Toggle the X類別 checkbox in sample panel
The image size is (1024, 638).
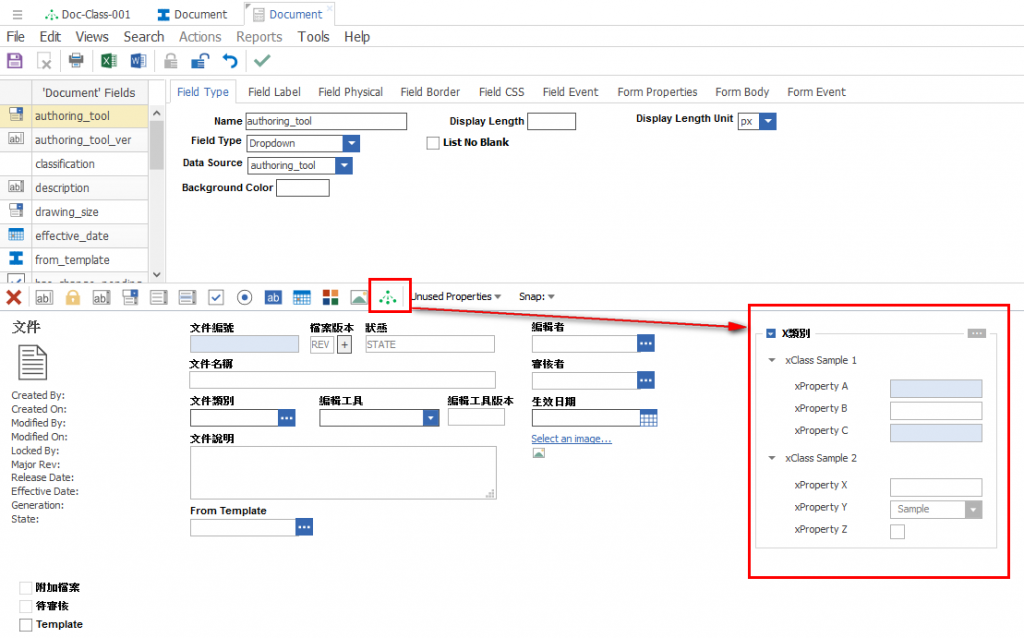coord(771,334)
